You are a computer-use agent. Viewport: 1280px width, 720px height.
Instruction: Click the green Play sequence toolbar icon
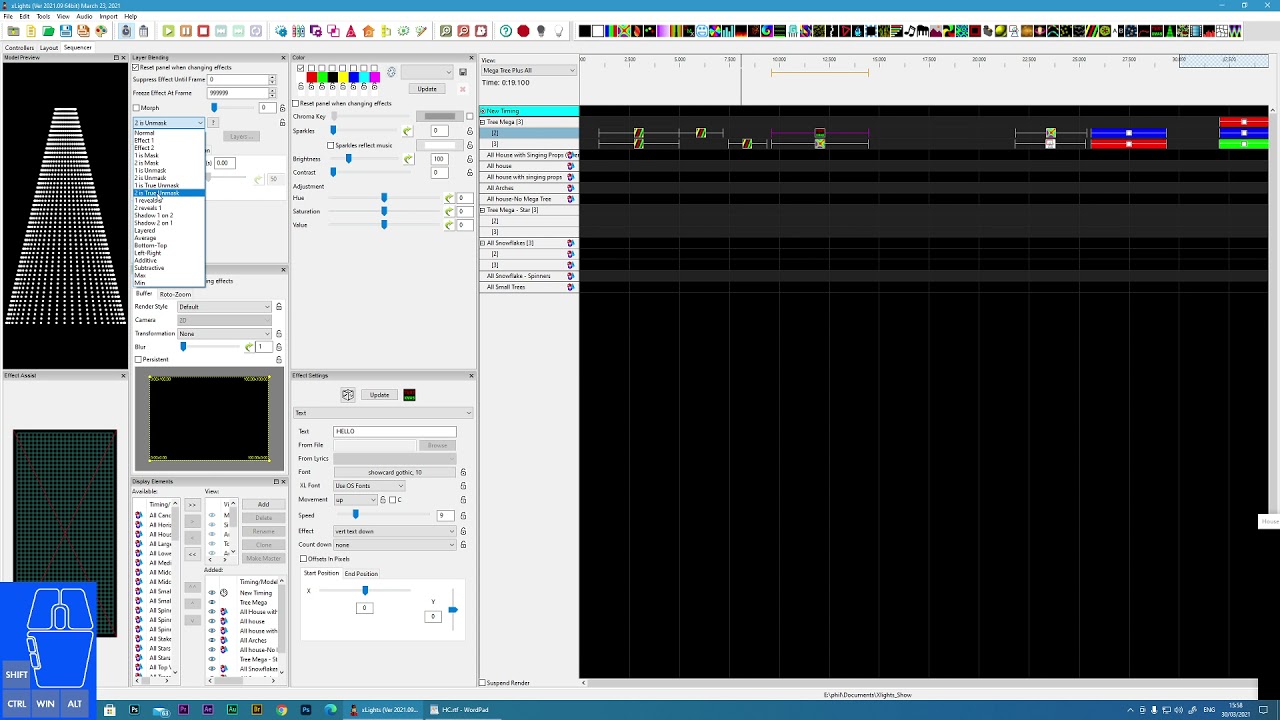coord(168,31)
